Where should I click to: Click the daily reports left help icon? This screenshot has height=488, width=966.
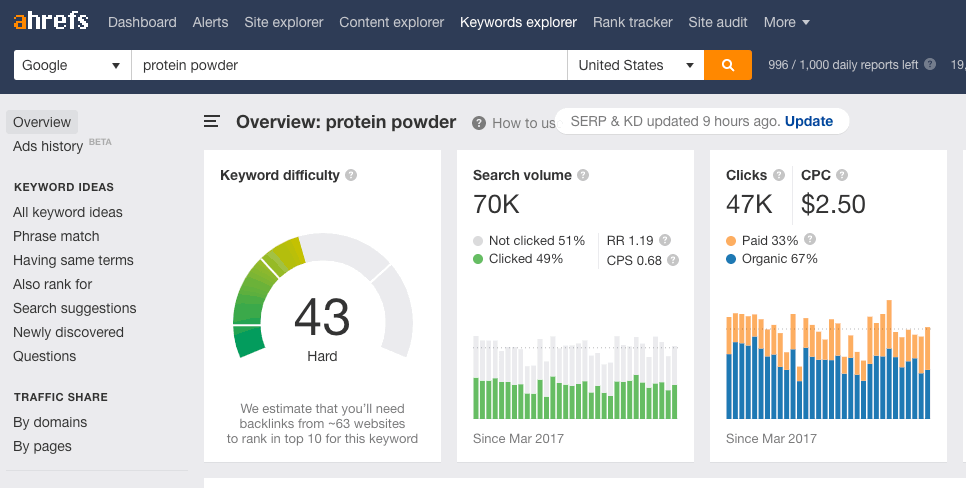[x=930, y=65]
